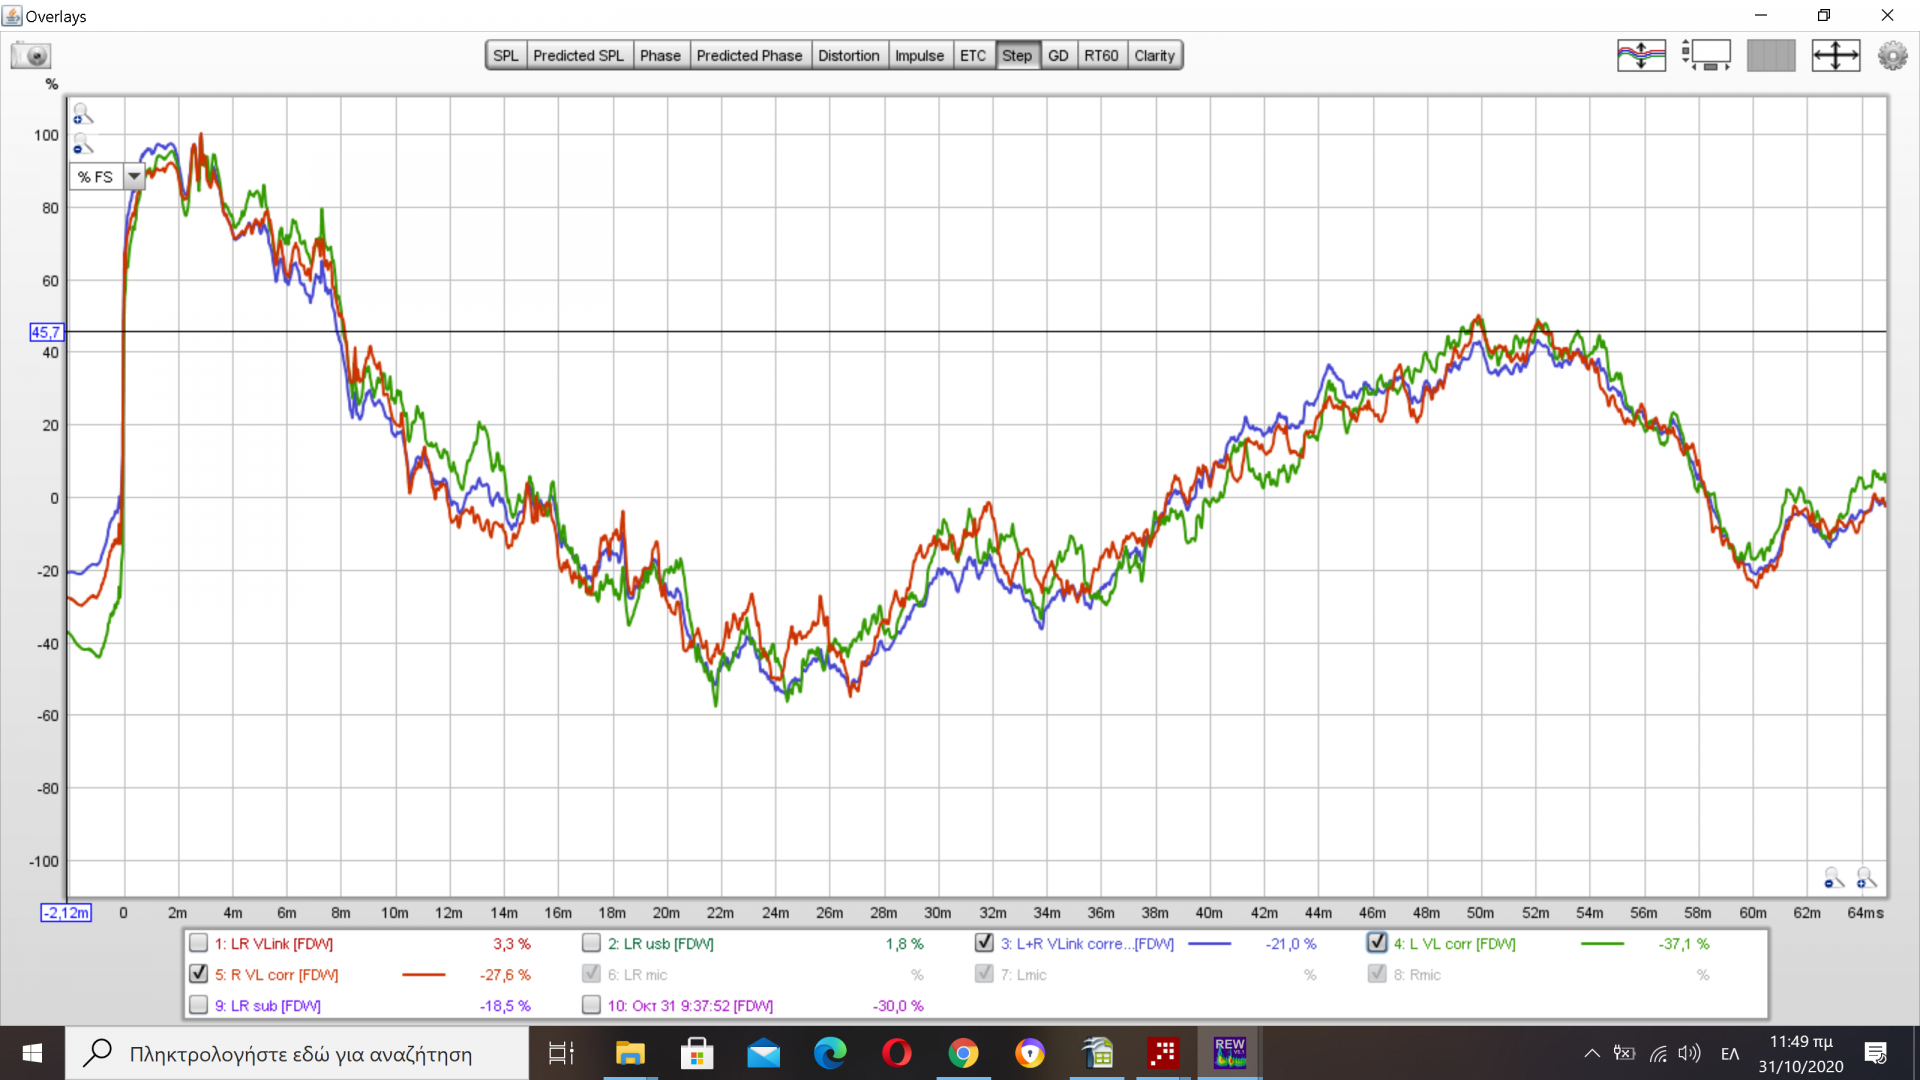Switch to the RT60 tab
Screen dimensions: 1920x1080
(x=1100, y=56)
